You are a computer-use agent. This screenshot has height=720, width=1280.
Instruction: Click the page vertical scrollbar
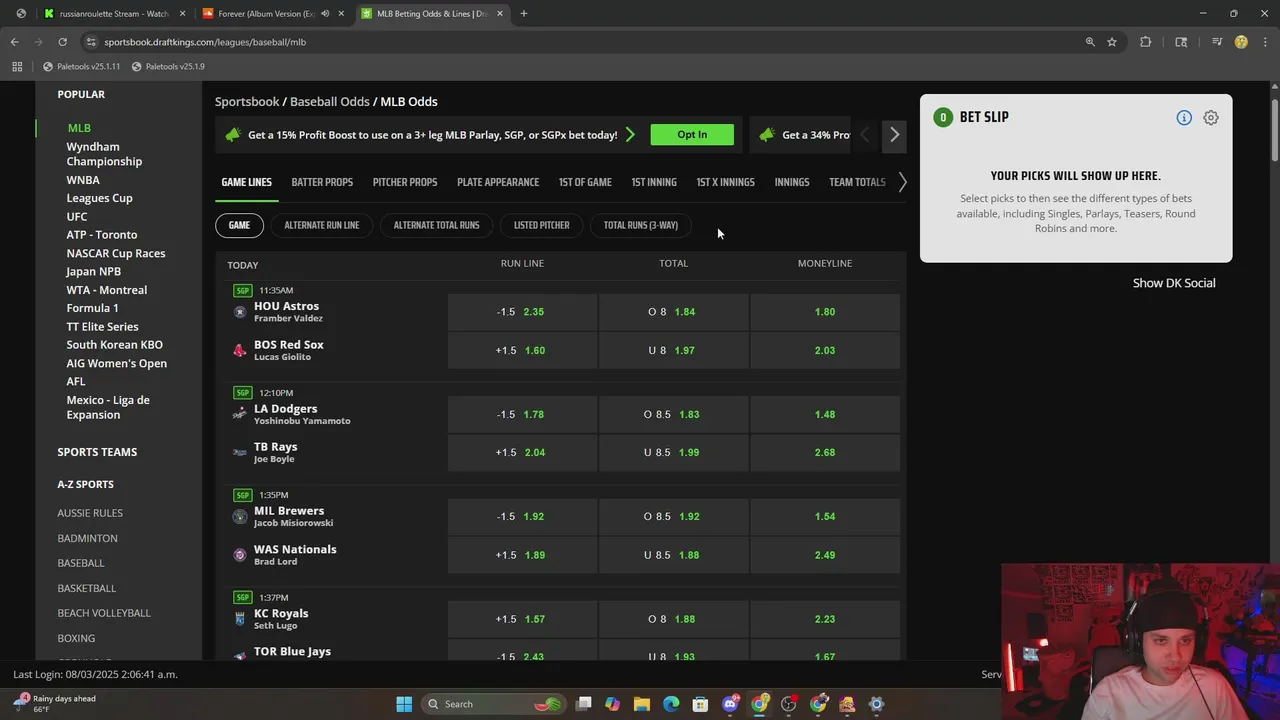[1274, 128]
